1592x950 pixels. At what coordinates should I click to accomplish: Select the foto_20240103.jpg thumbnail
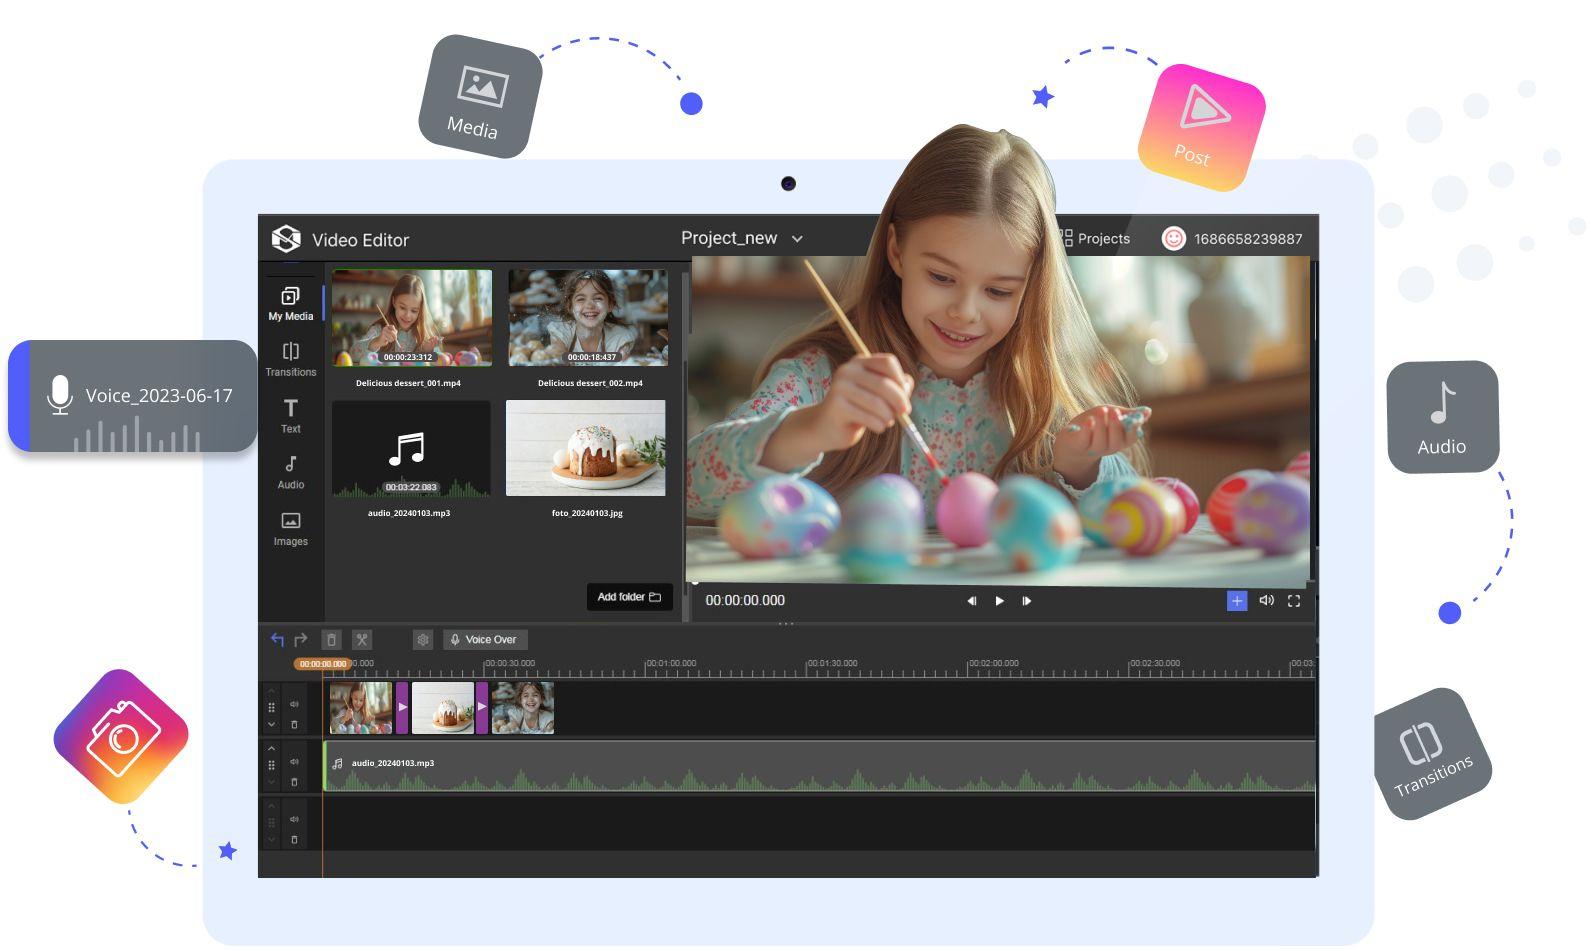coord(586,449)
